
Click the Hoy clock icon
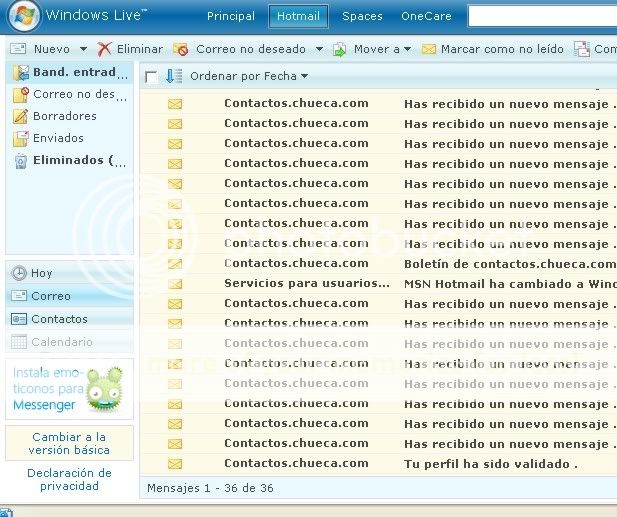(19, 273)
